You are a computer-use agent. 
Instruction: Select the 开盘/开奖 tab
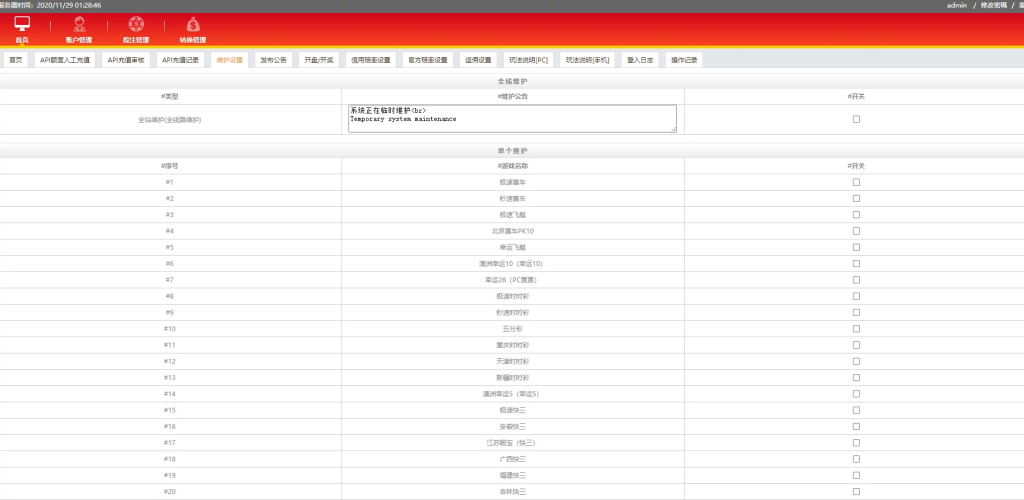click(x=320, y=60)
